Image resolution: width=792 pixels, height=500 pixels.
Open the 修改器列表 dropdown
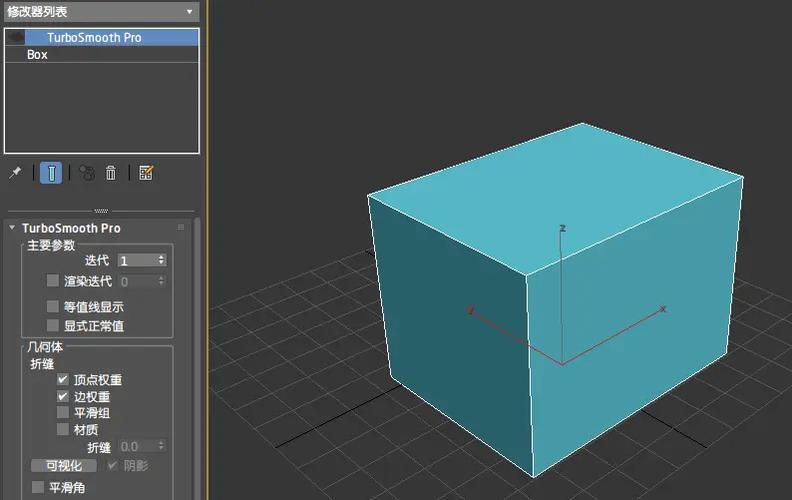(x=102, y=12)
